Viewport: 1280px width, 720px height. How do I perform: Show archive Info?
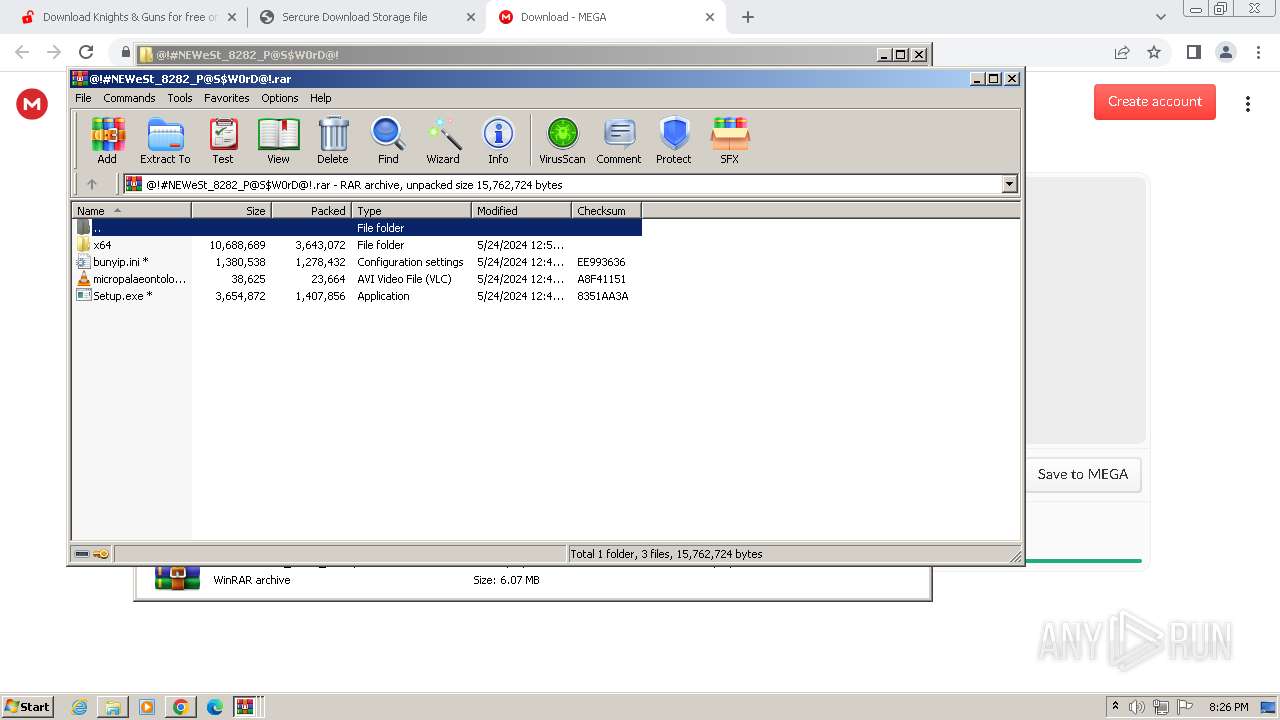click(x=498, y=140)
